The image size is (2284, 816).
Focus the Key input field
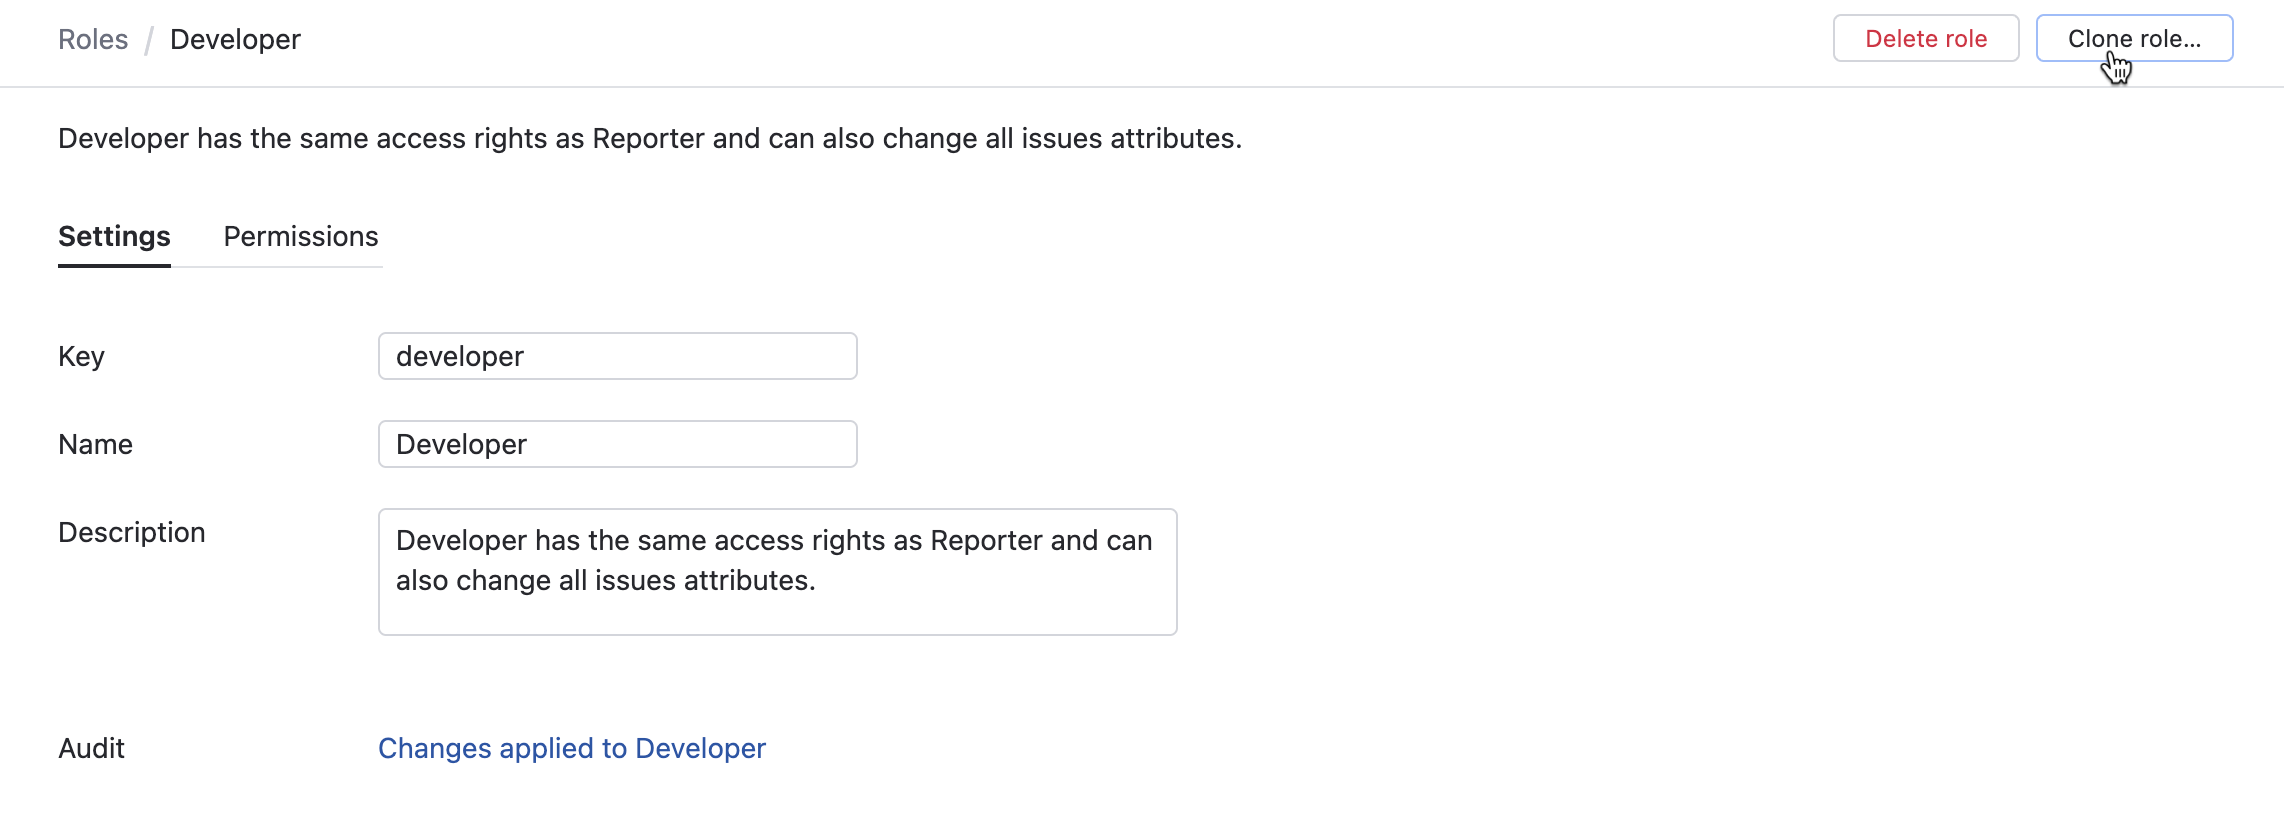[617, 356]
